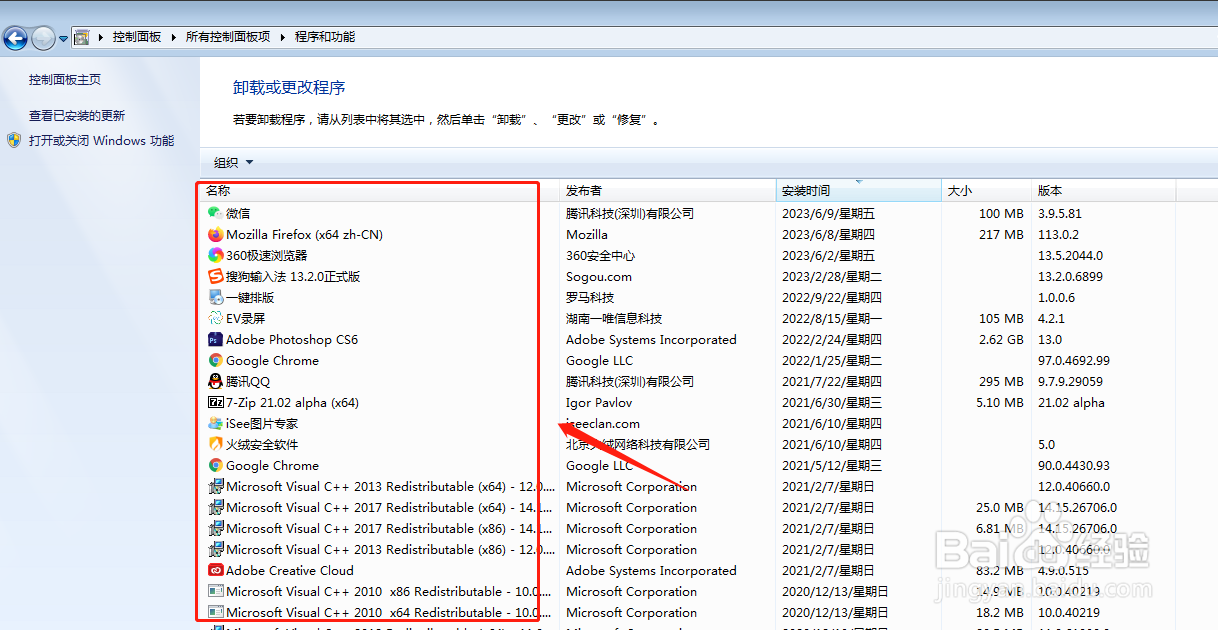
Task: Click the 7-Zip program icon
Action: (215, 402)
